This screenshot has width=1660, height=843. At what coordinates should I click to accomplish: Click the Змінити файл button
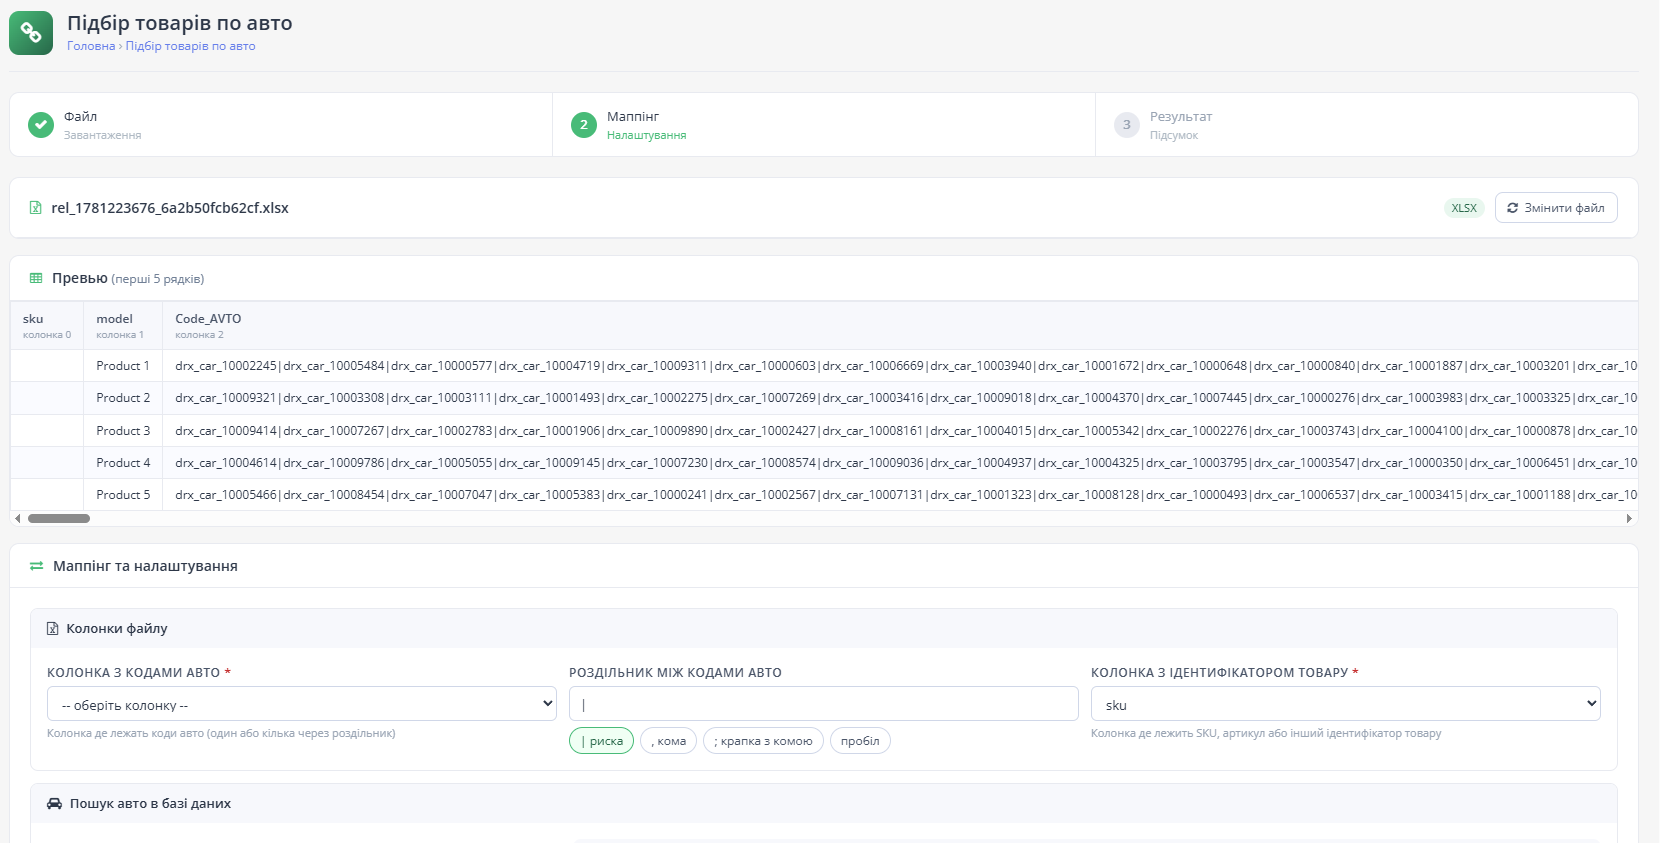click(1556, 208)
